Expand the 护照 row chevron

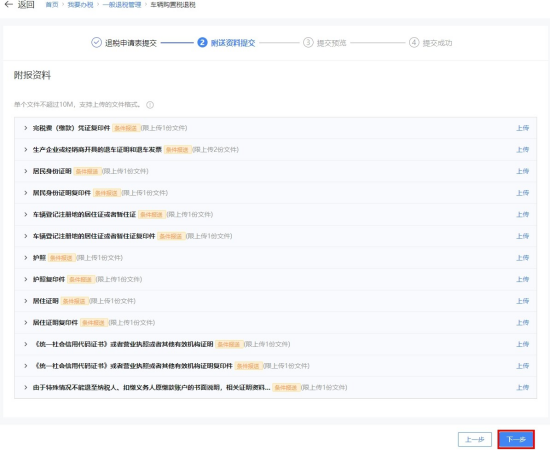pyautogui.click(x=26, y=258)
